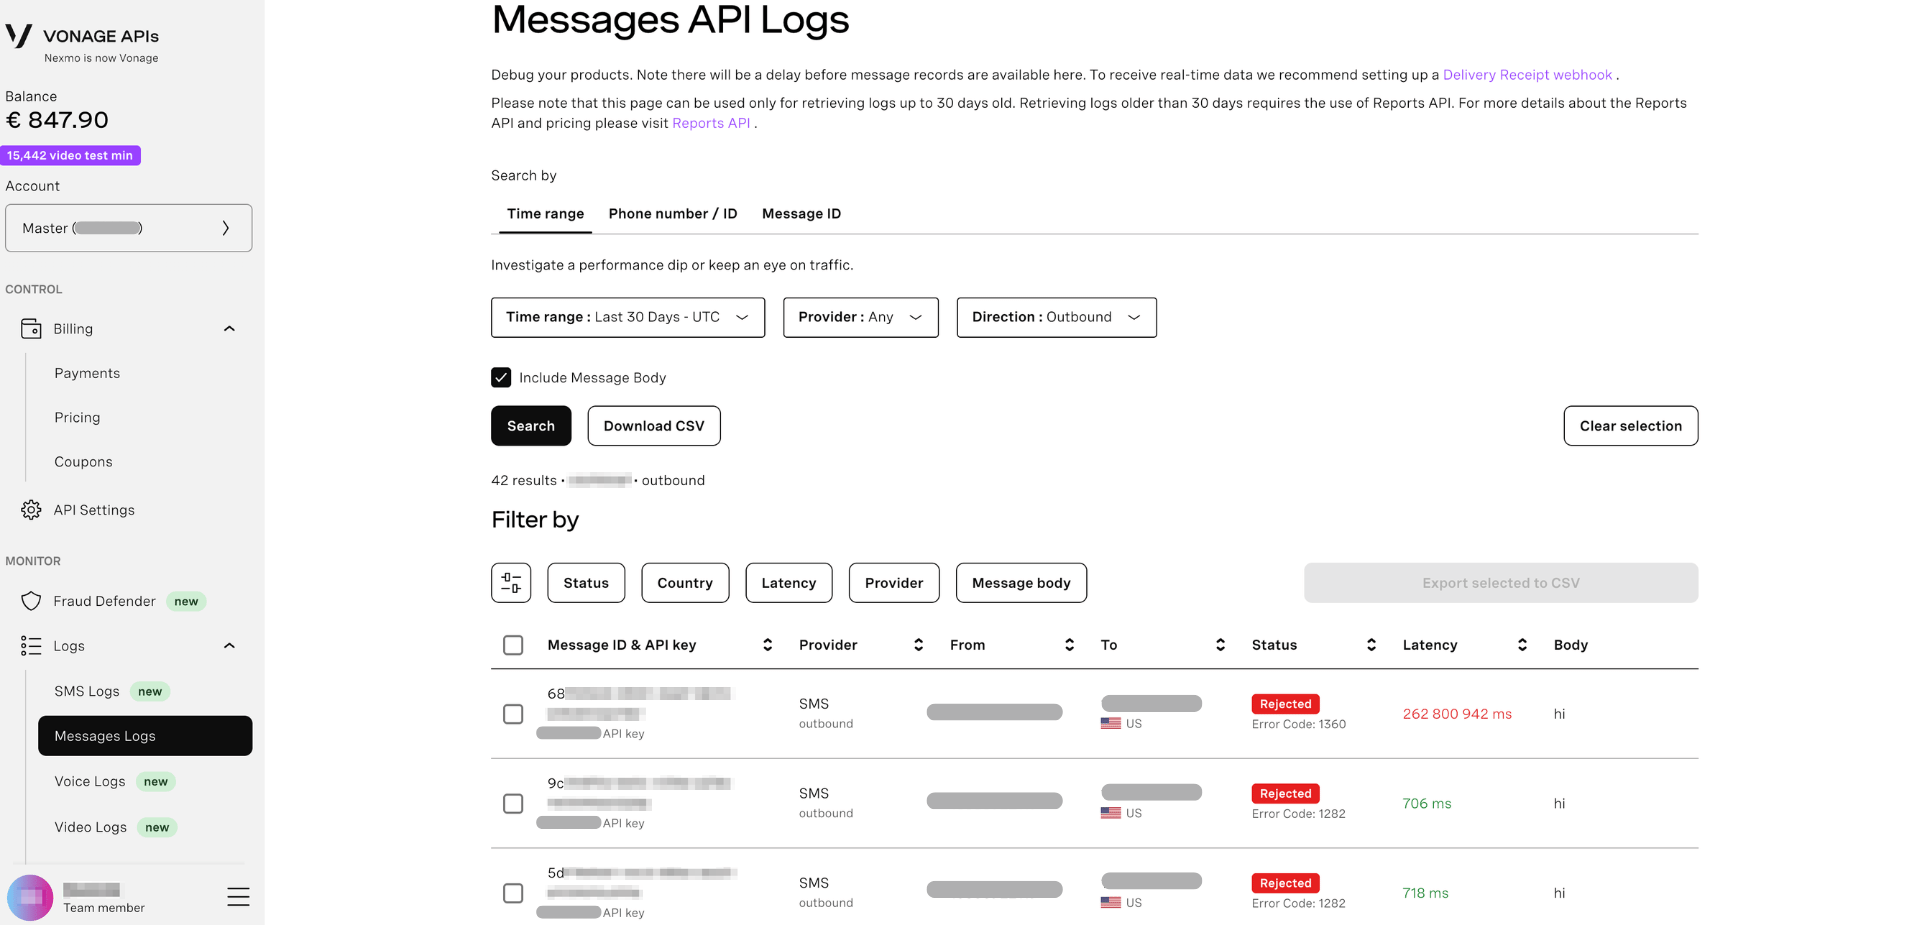Sort by Message ID & API key arrows
Screen dimensions: 1917x925
point(767,645)
